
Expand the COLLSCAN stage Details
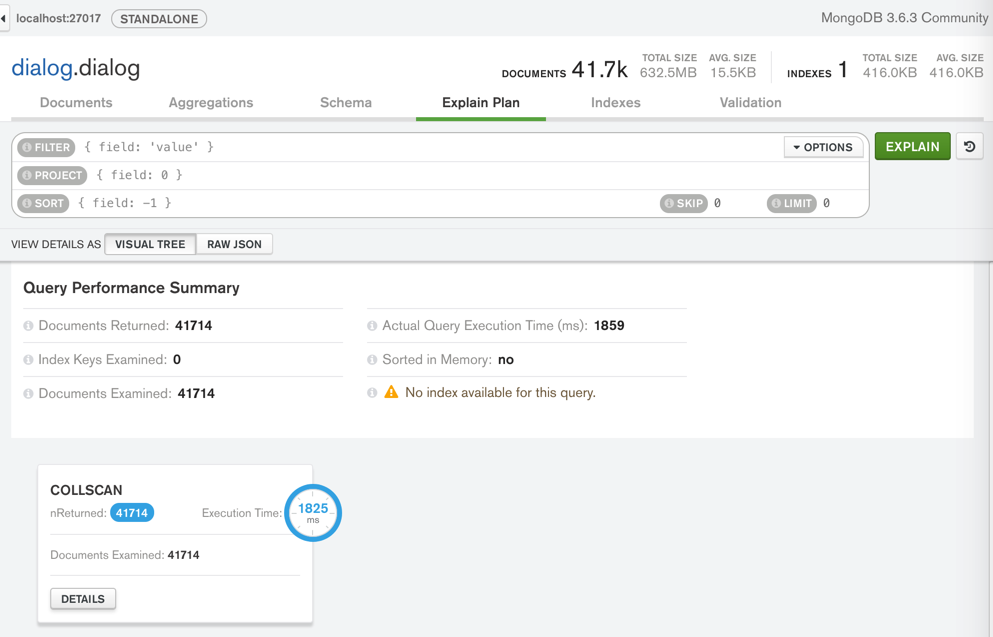pos(83,599)
